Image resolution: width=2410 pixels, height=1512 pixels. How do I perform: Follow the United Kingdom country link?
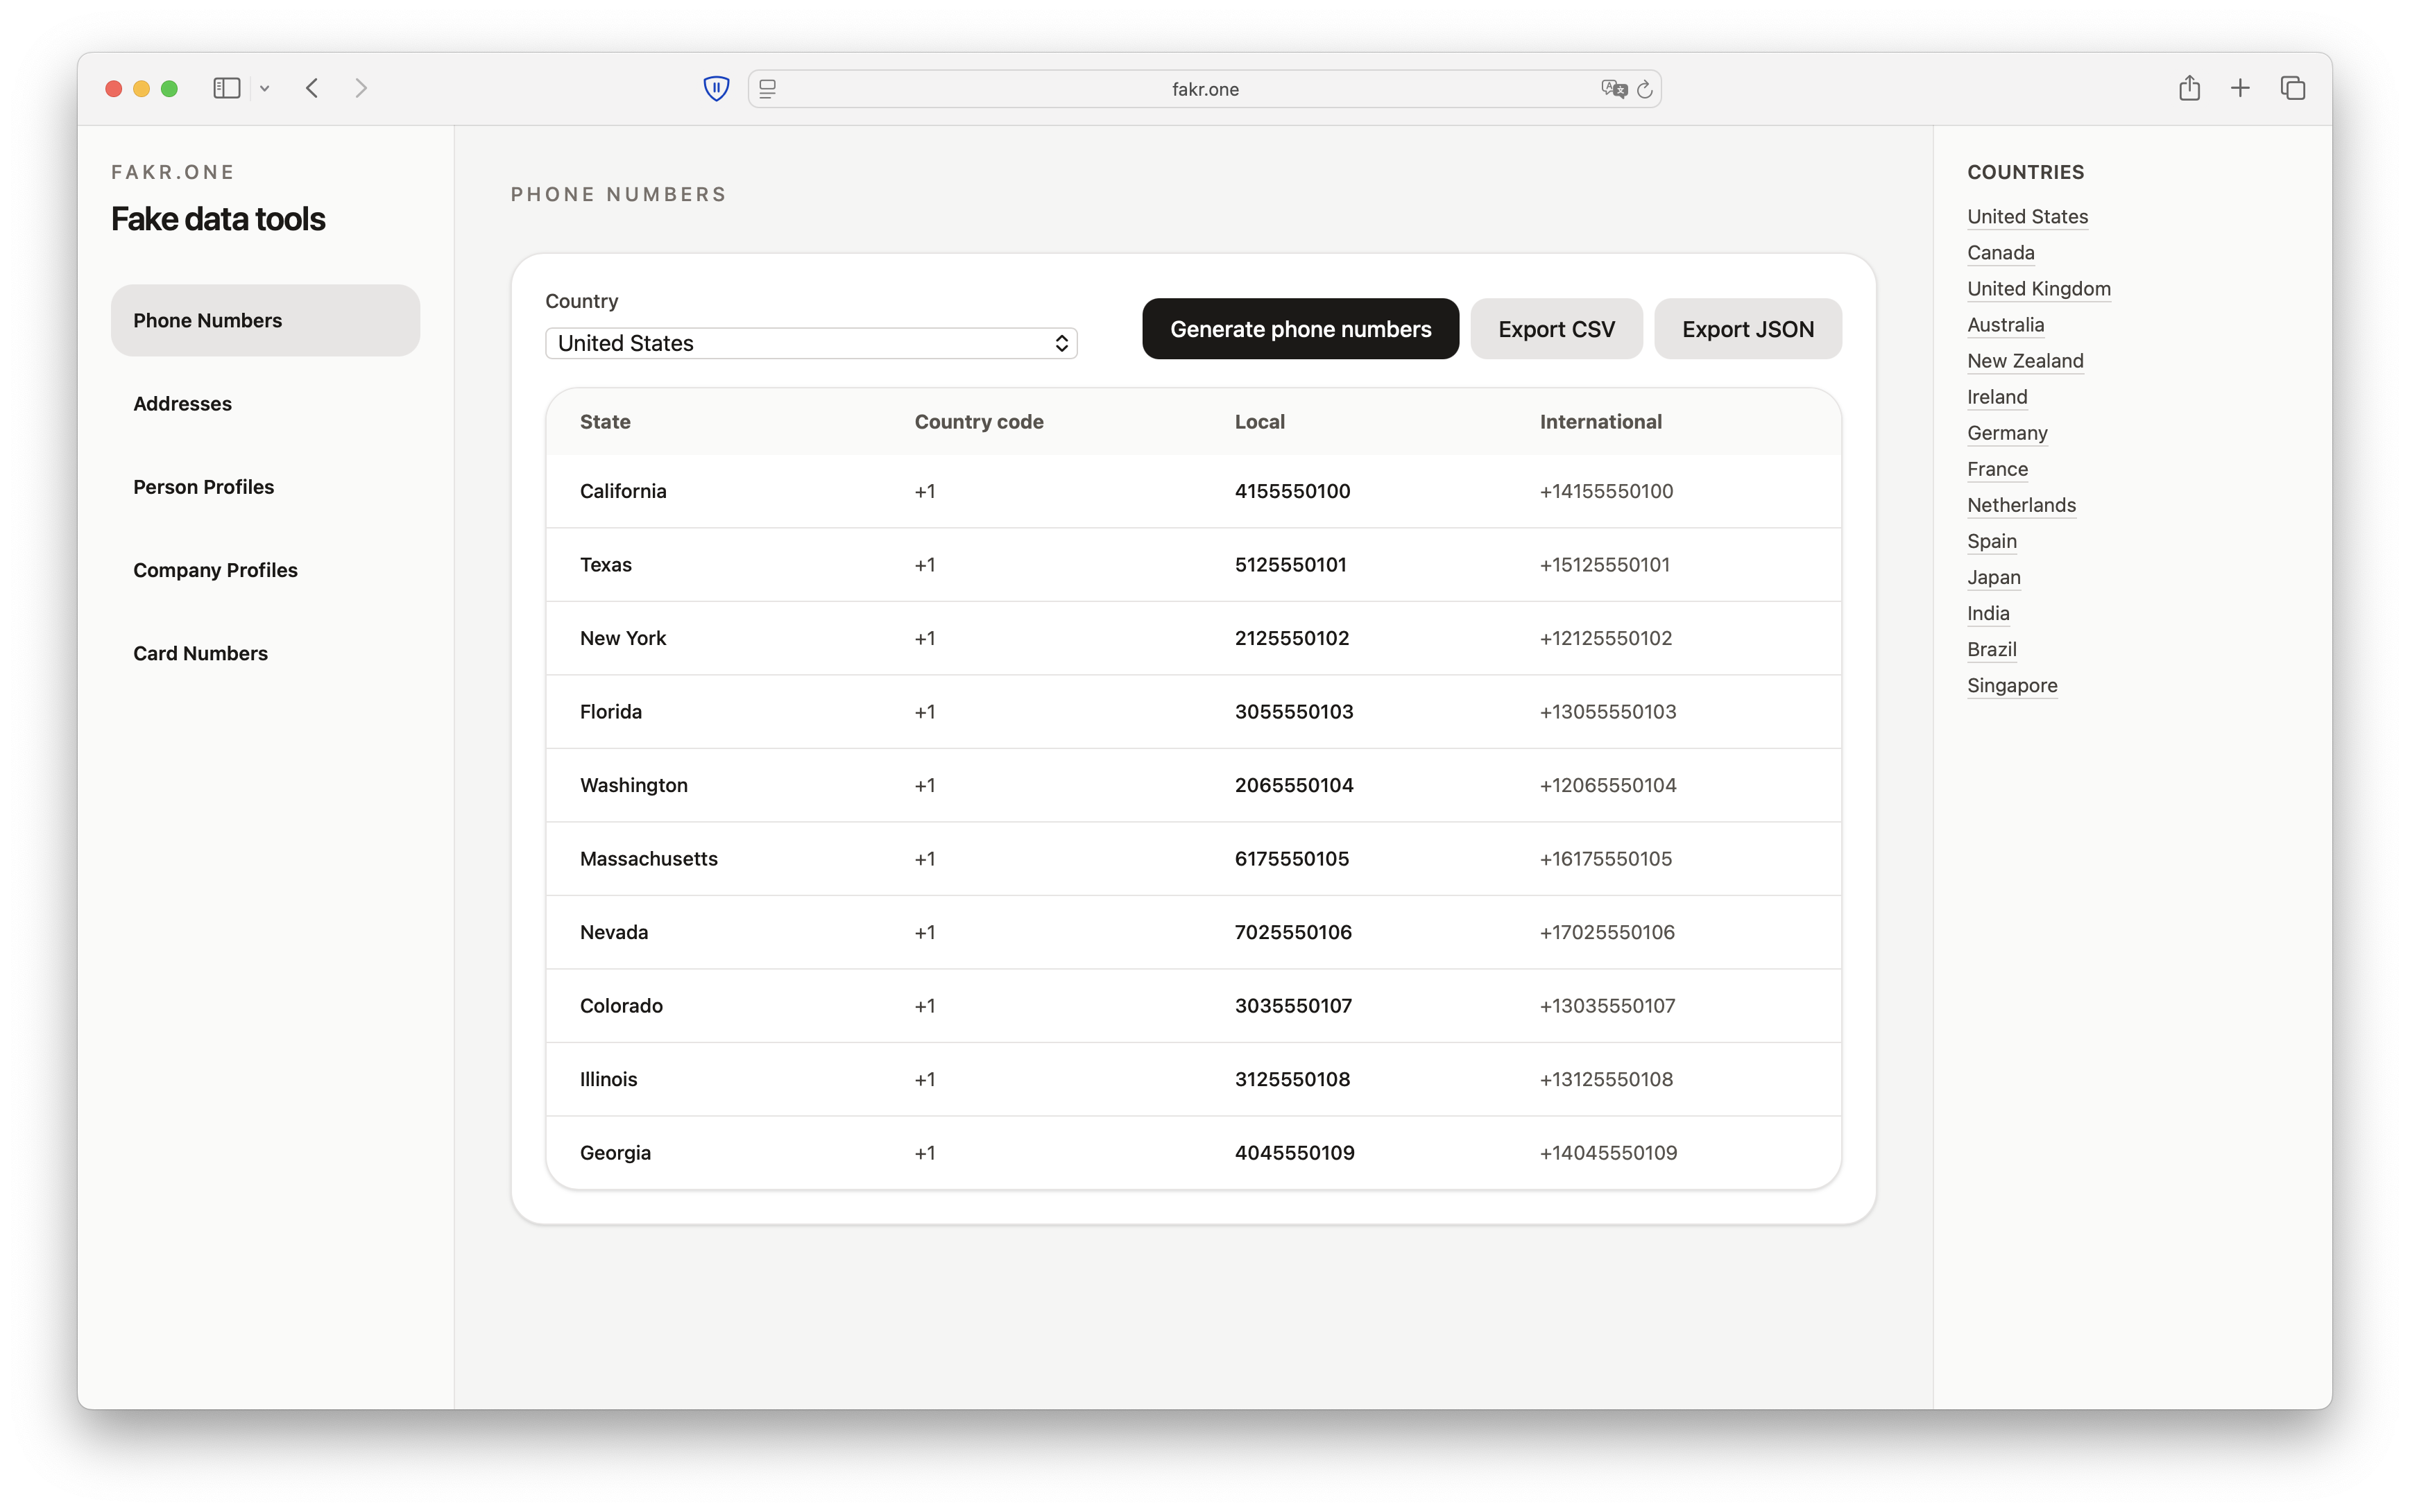pyautogui.click(x=2038, y=289)
